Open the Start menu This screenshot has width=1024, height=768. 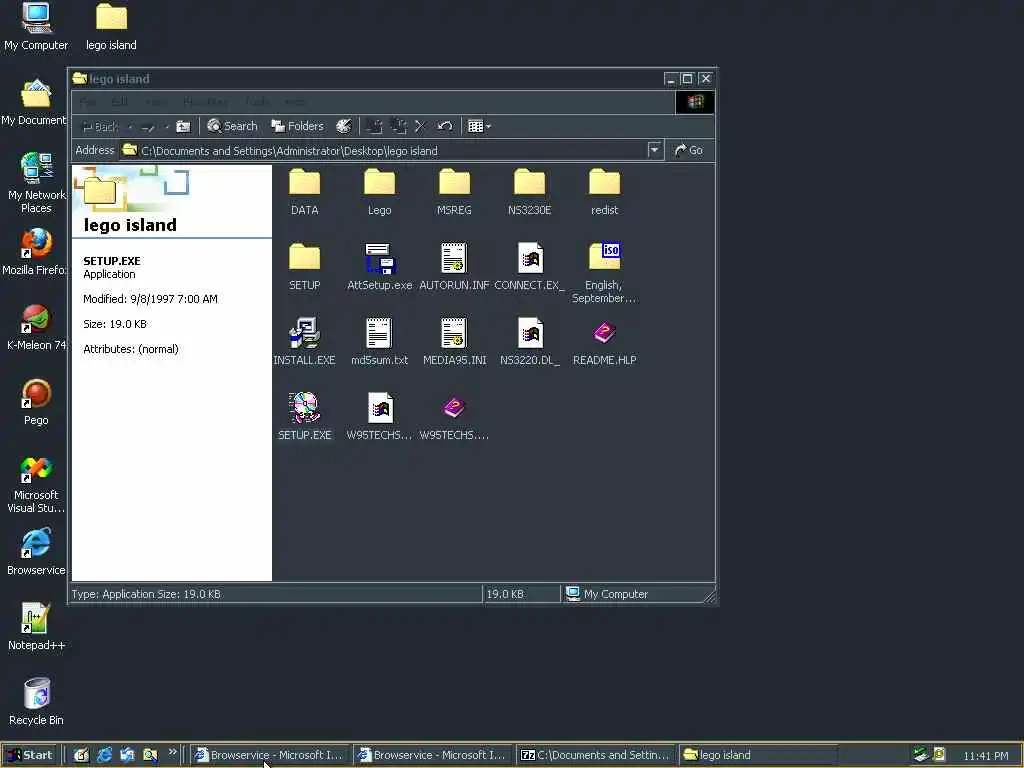[x=30, y=755]
